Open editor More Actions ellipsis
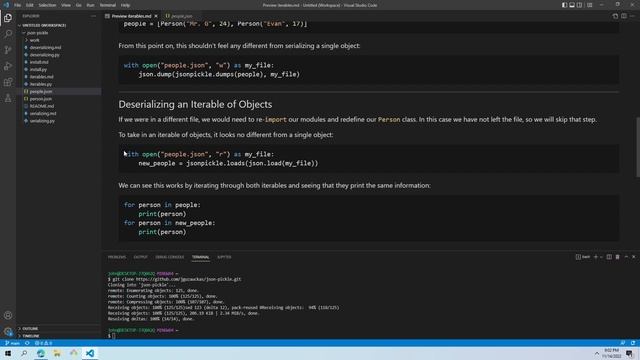Image resolution: width=640 pixels, height=360 pixels. coord(632,16)
